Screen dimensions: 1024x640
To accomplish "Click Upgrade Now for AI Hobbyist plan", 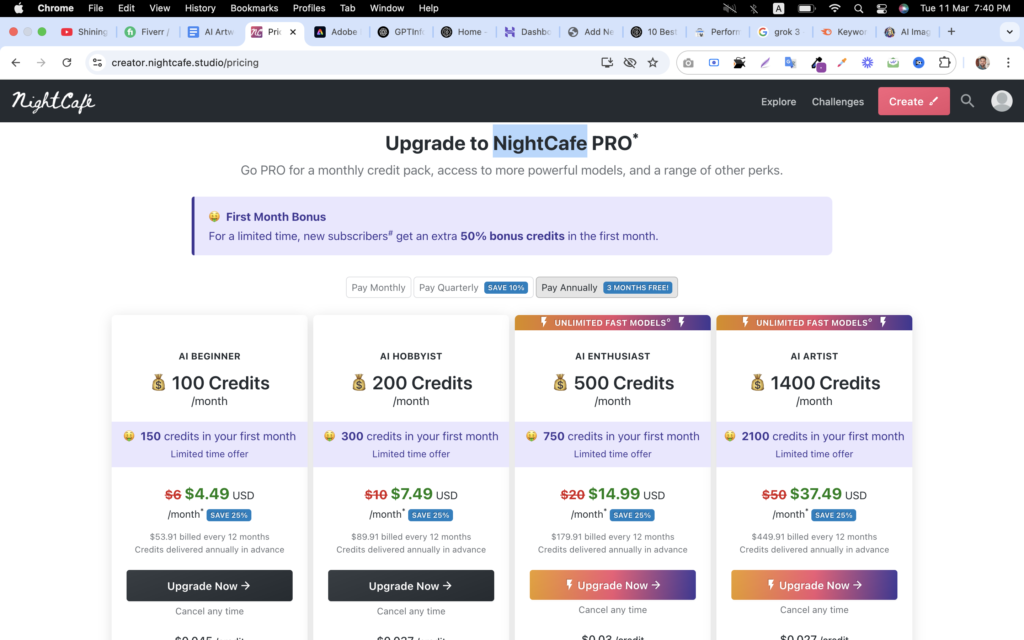I will click(411, 586).
